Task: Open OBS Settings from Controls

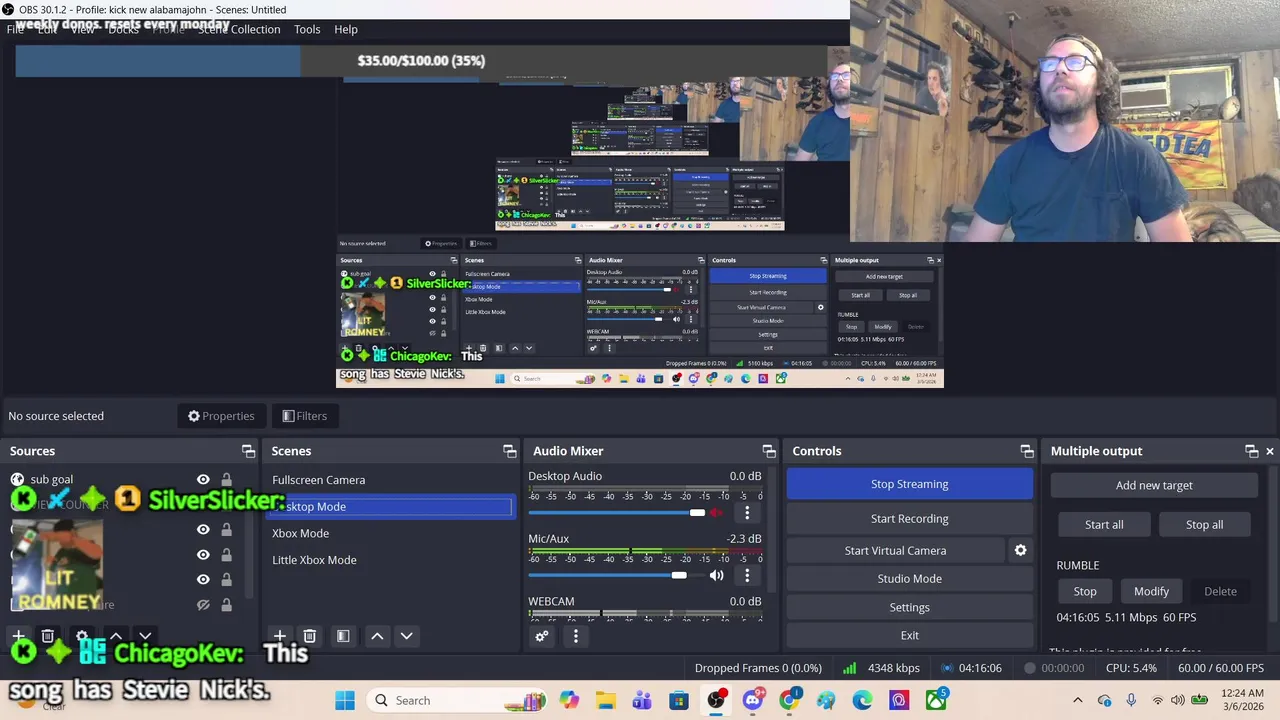Action: (x=909, y=607)
